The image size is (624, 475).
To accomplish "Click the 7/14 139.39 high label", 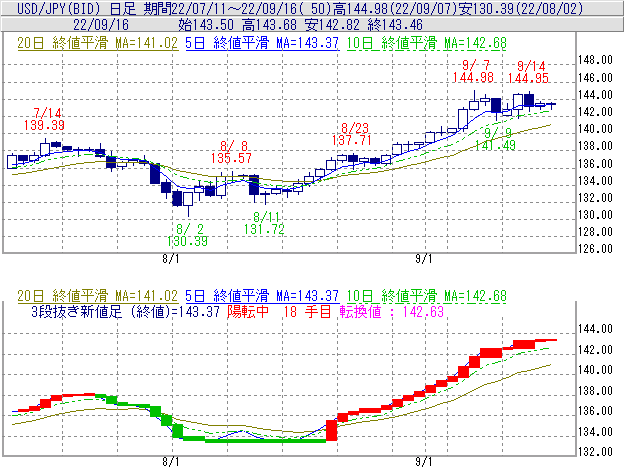I will (44, 119).
